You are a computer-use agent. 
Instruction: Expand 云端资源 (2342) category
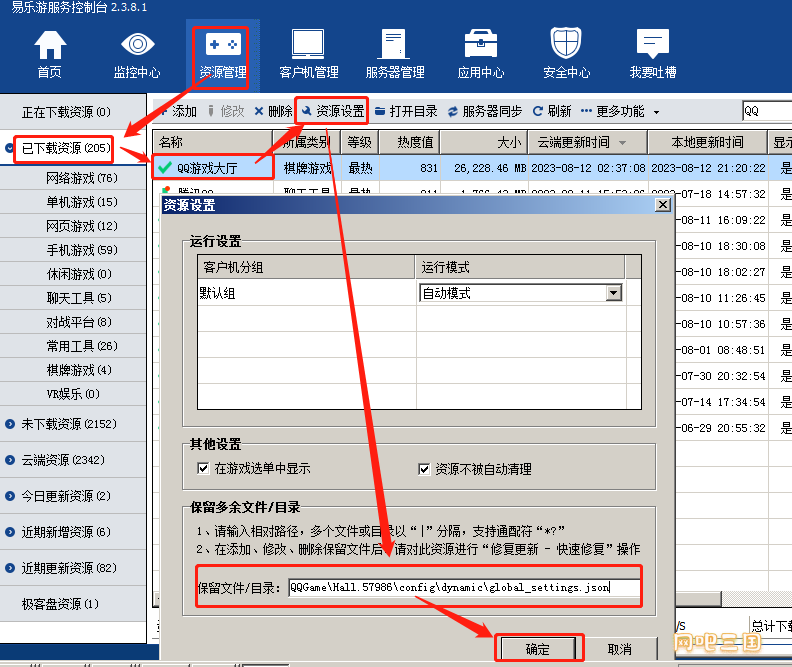[9, 460]
